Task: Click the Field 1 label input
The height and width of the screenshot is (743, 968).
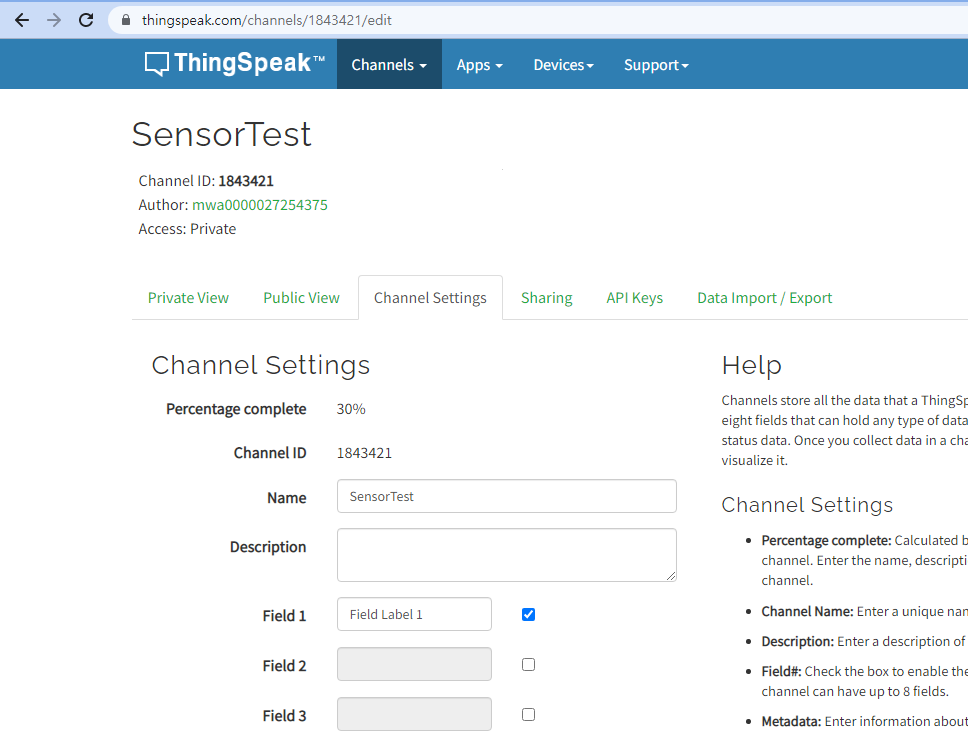Action: pyautogui.click(x=414, y=614)
